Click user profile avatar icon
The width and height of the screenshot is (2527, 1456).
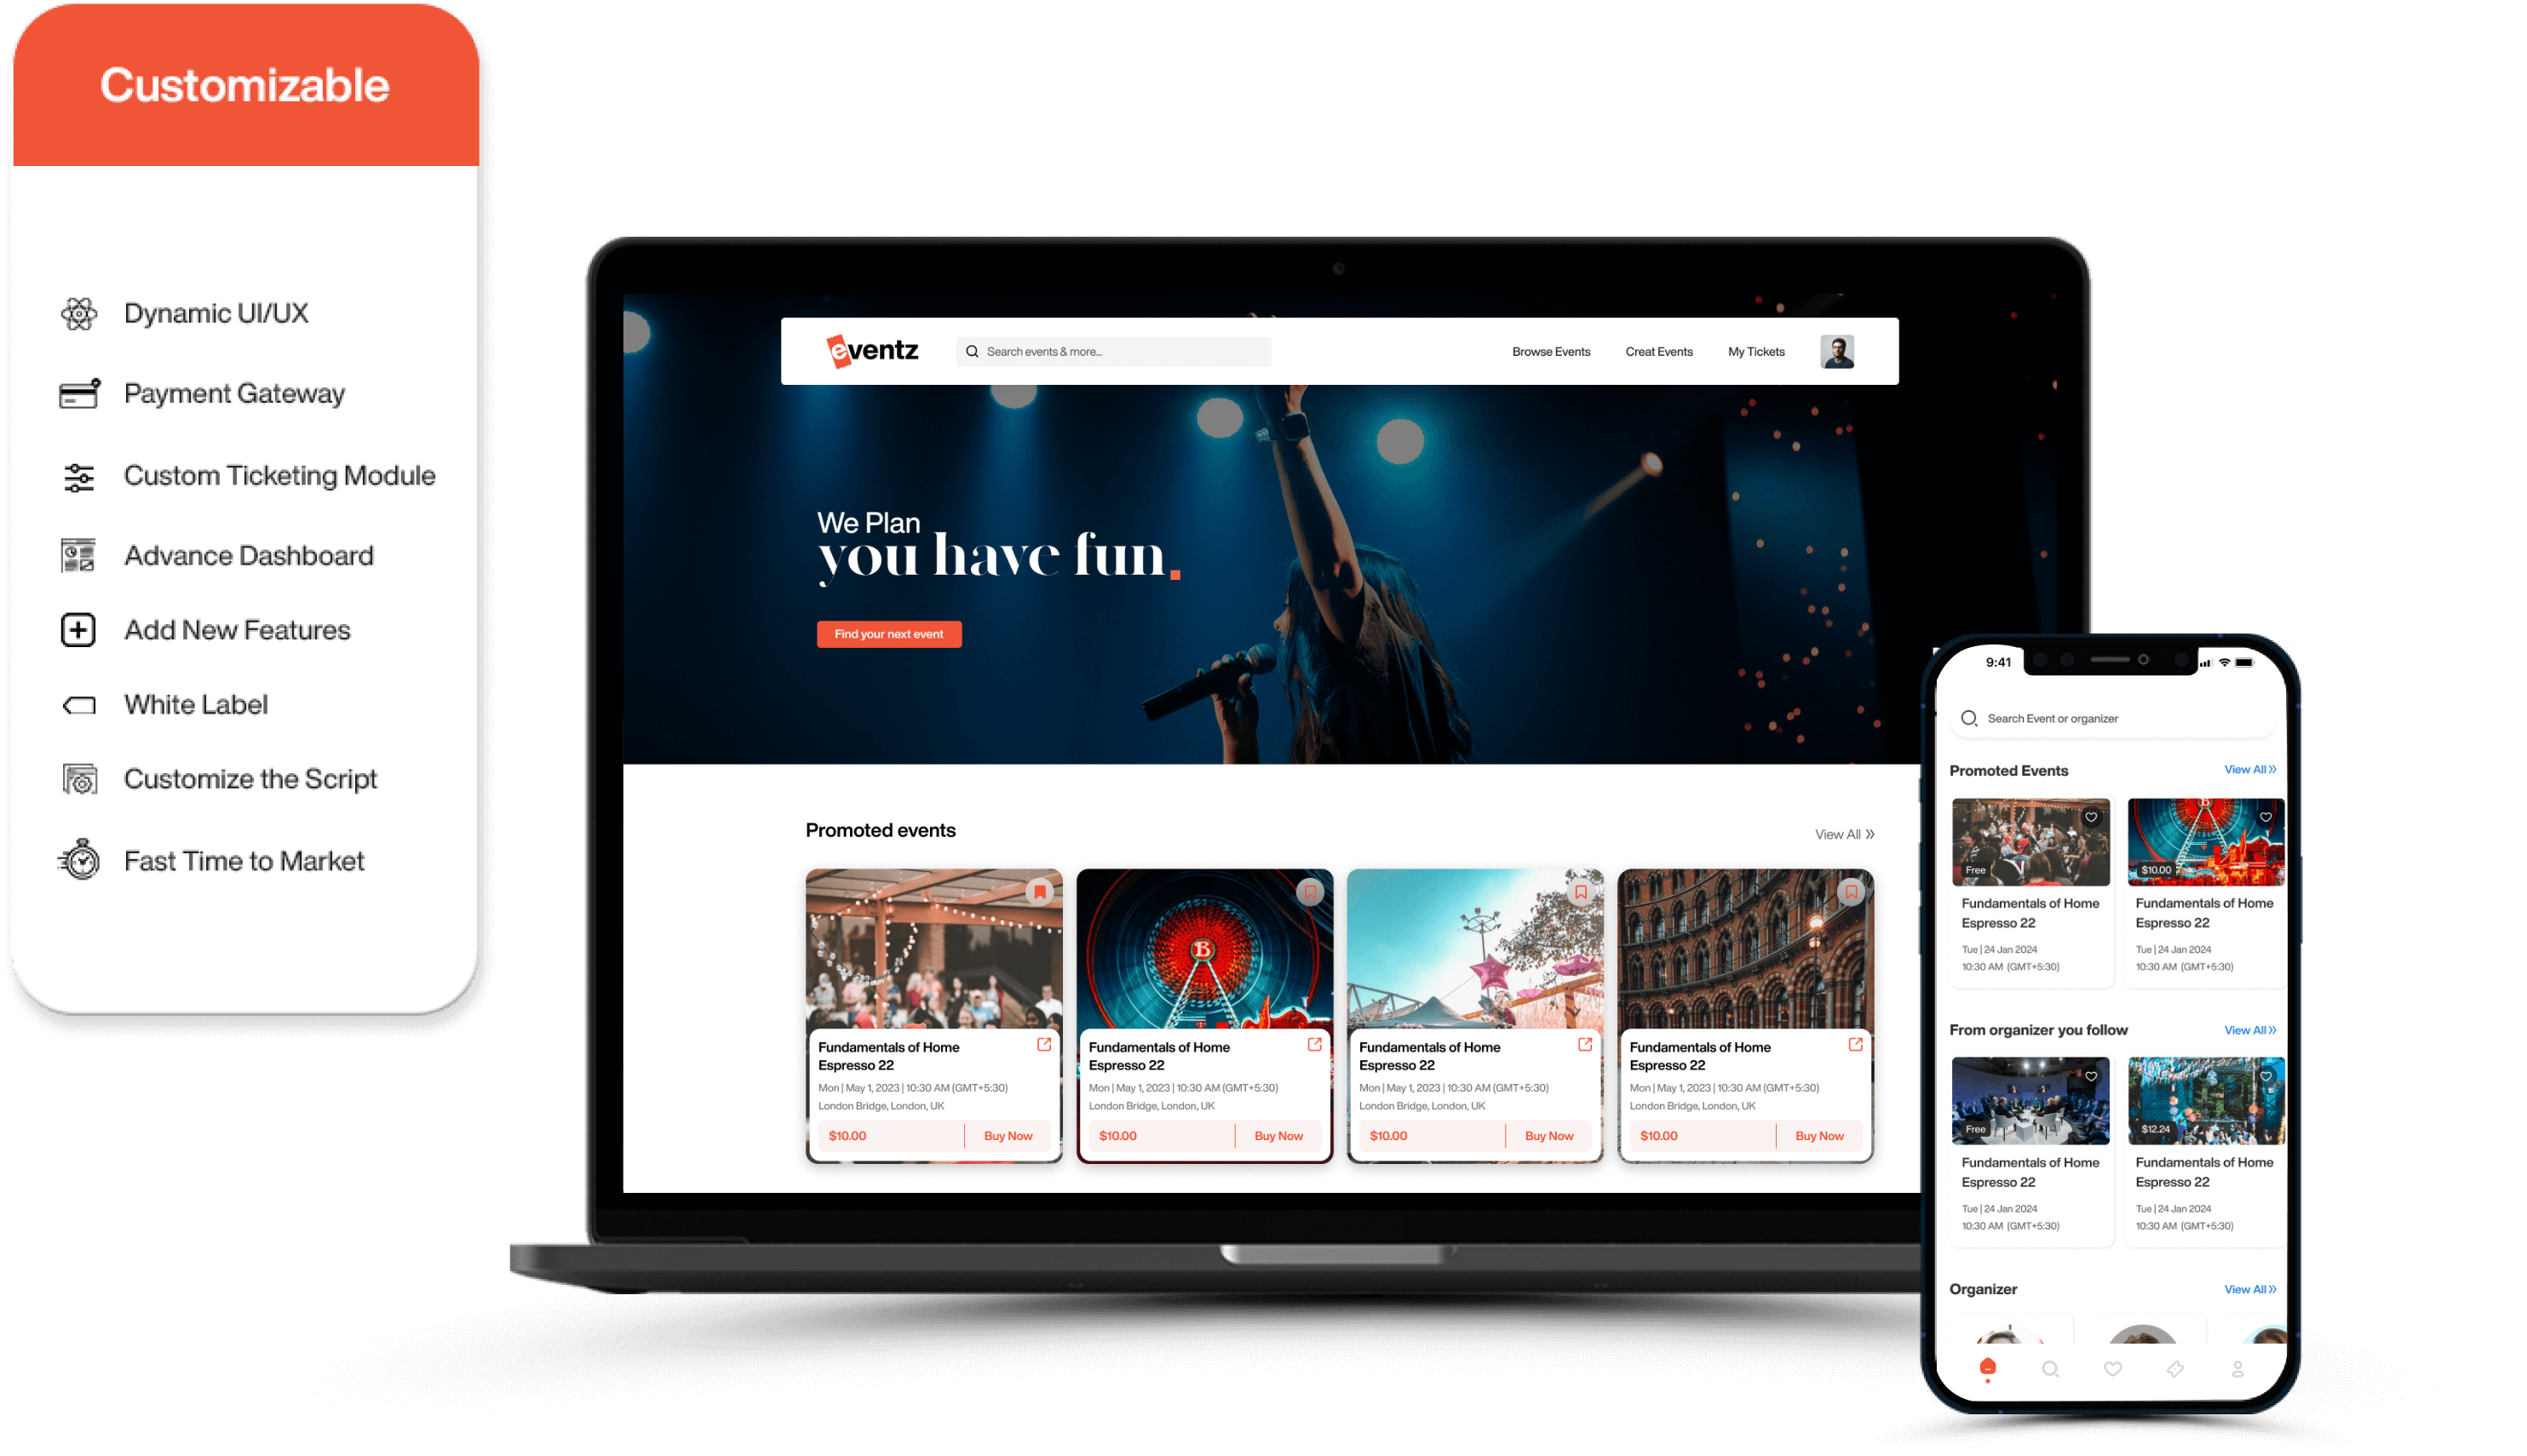1836,351
